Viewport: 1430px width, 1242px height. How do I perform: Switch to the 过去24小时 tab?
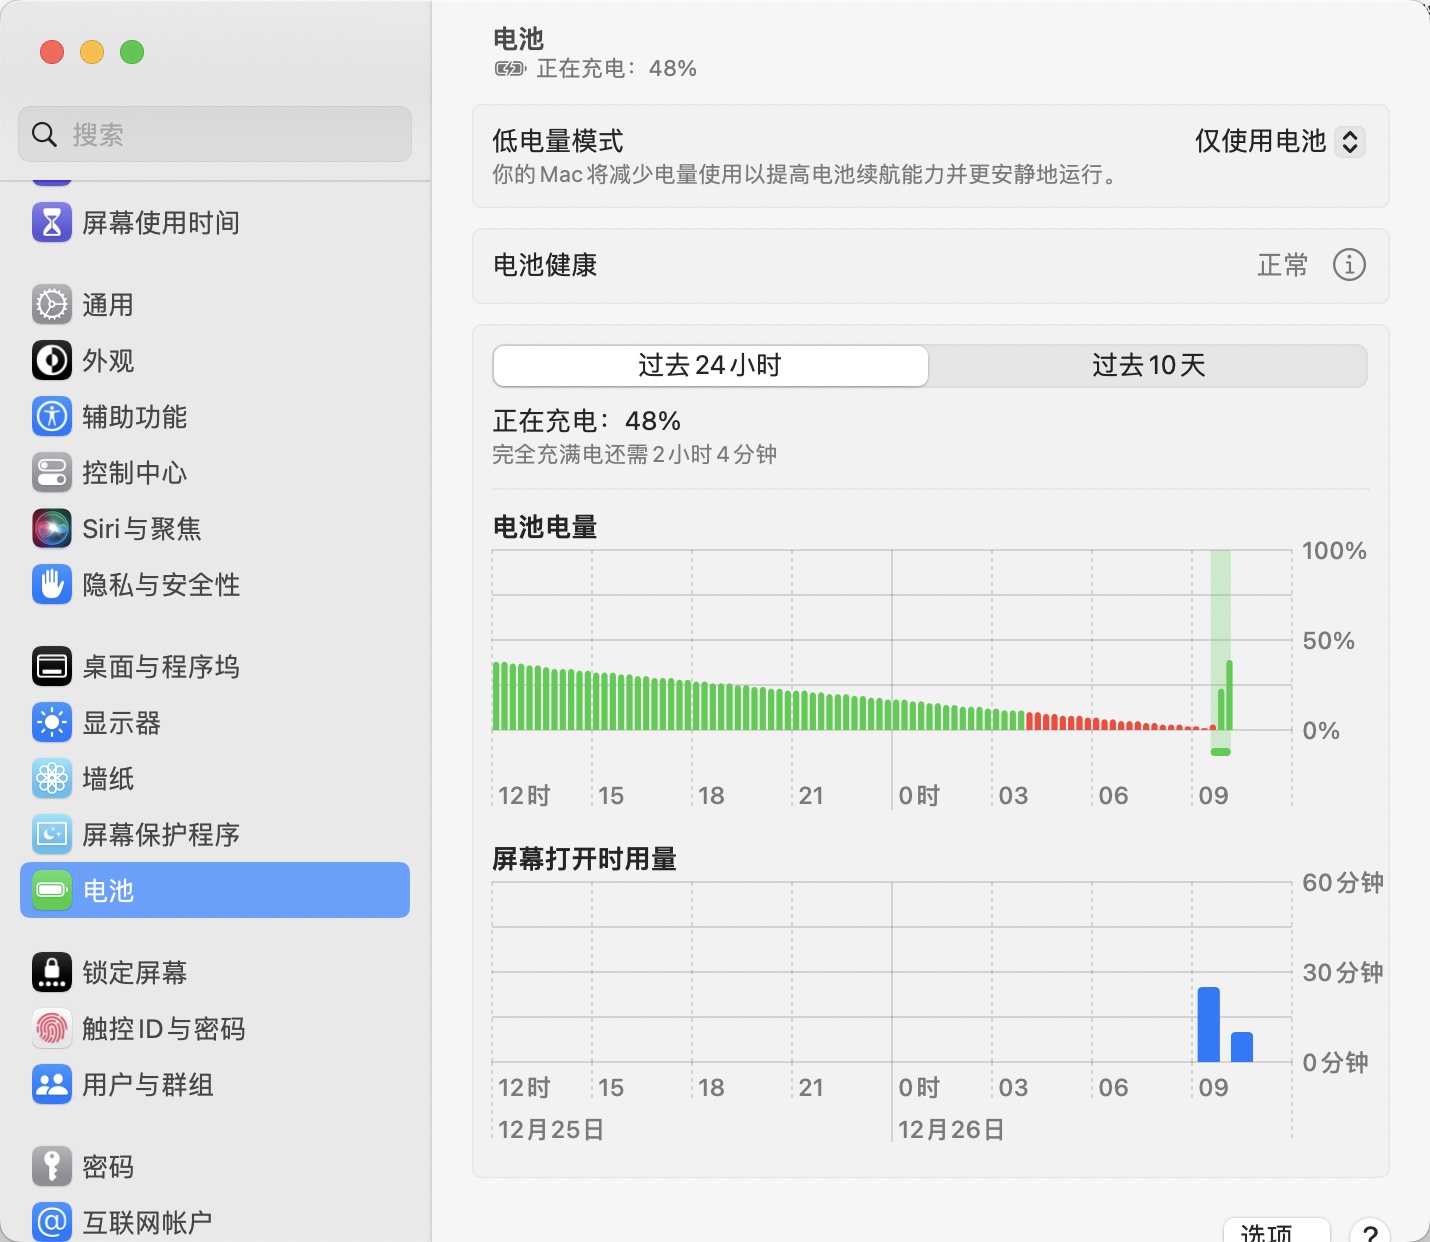pyautogui.click(x=710, y=366)
